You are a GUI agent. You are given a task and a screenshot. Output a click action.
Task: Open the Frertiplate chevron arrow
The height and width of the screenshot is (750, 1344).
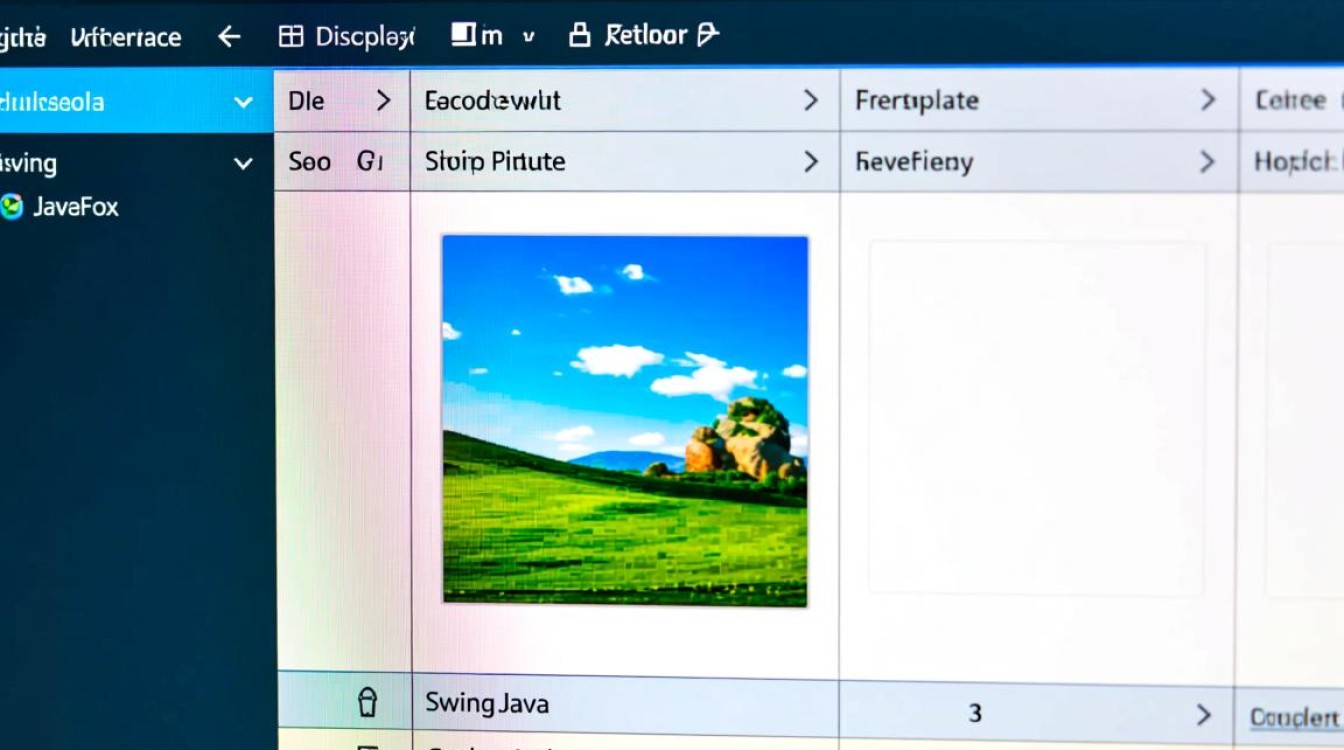[x=1208, y=100]
